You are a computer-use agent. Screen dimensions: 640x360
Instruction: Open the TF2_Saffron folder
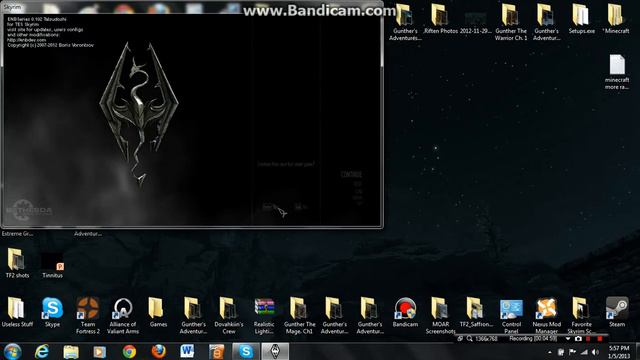[x=476, y=312]
